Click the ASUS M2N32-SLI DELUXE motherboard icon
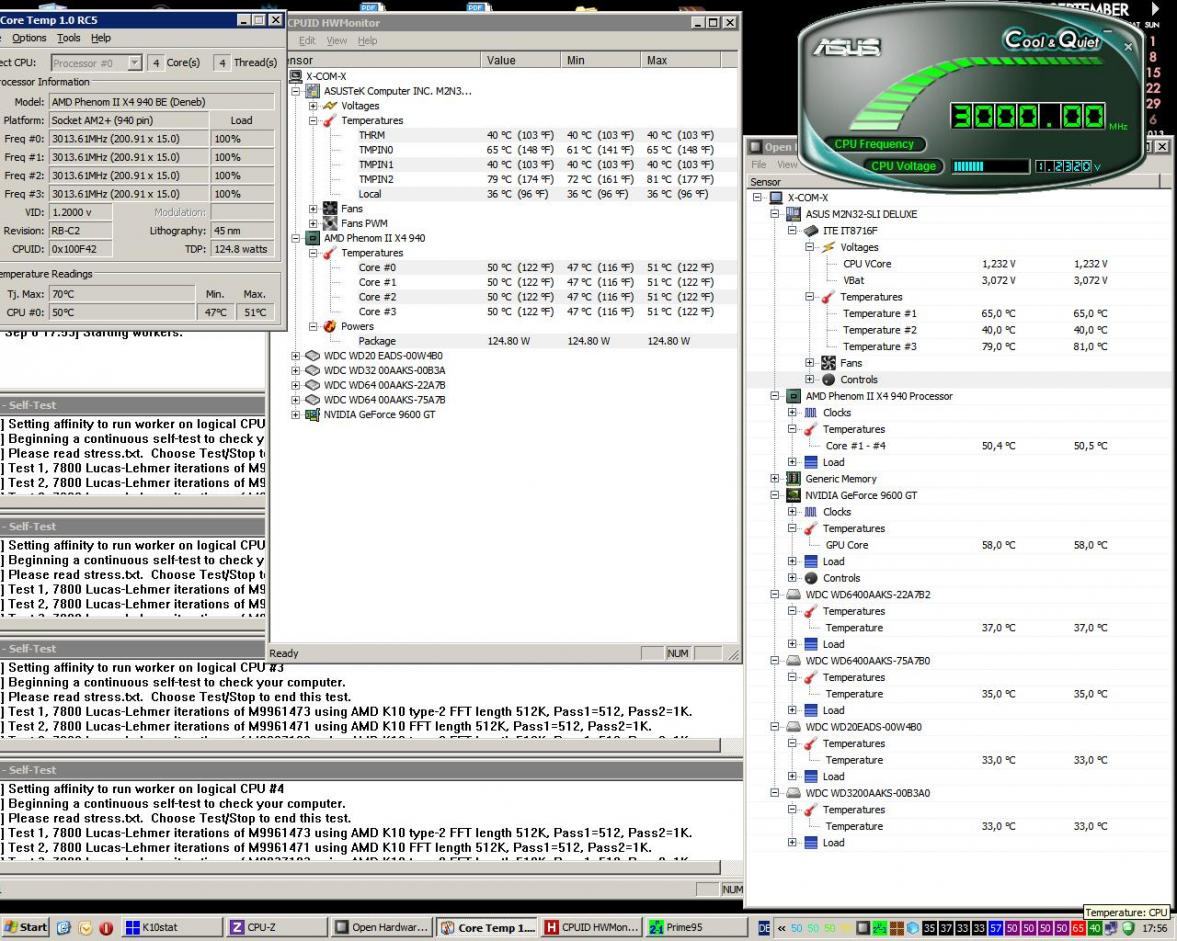Image resolution: width=1177 pixels, height=941 pixels. (793, 214)
